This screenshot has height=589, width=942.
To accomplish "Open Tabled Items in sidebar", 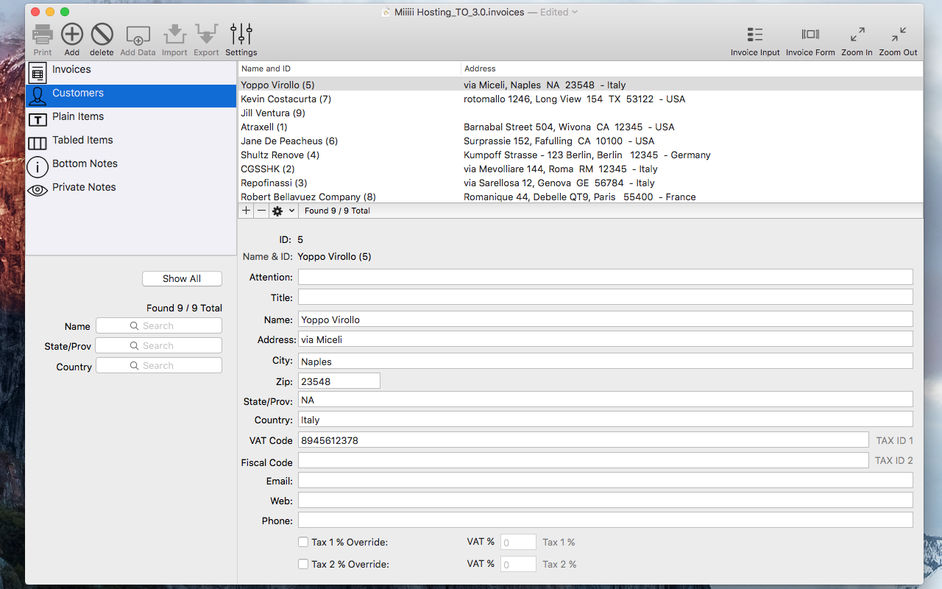I will (x=131, y=142).
